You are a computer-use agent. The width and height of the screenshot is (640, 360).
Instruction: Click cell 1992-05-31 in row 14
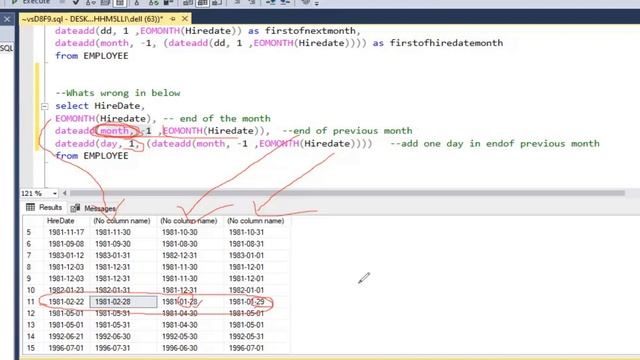246,337
